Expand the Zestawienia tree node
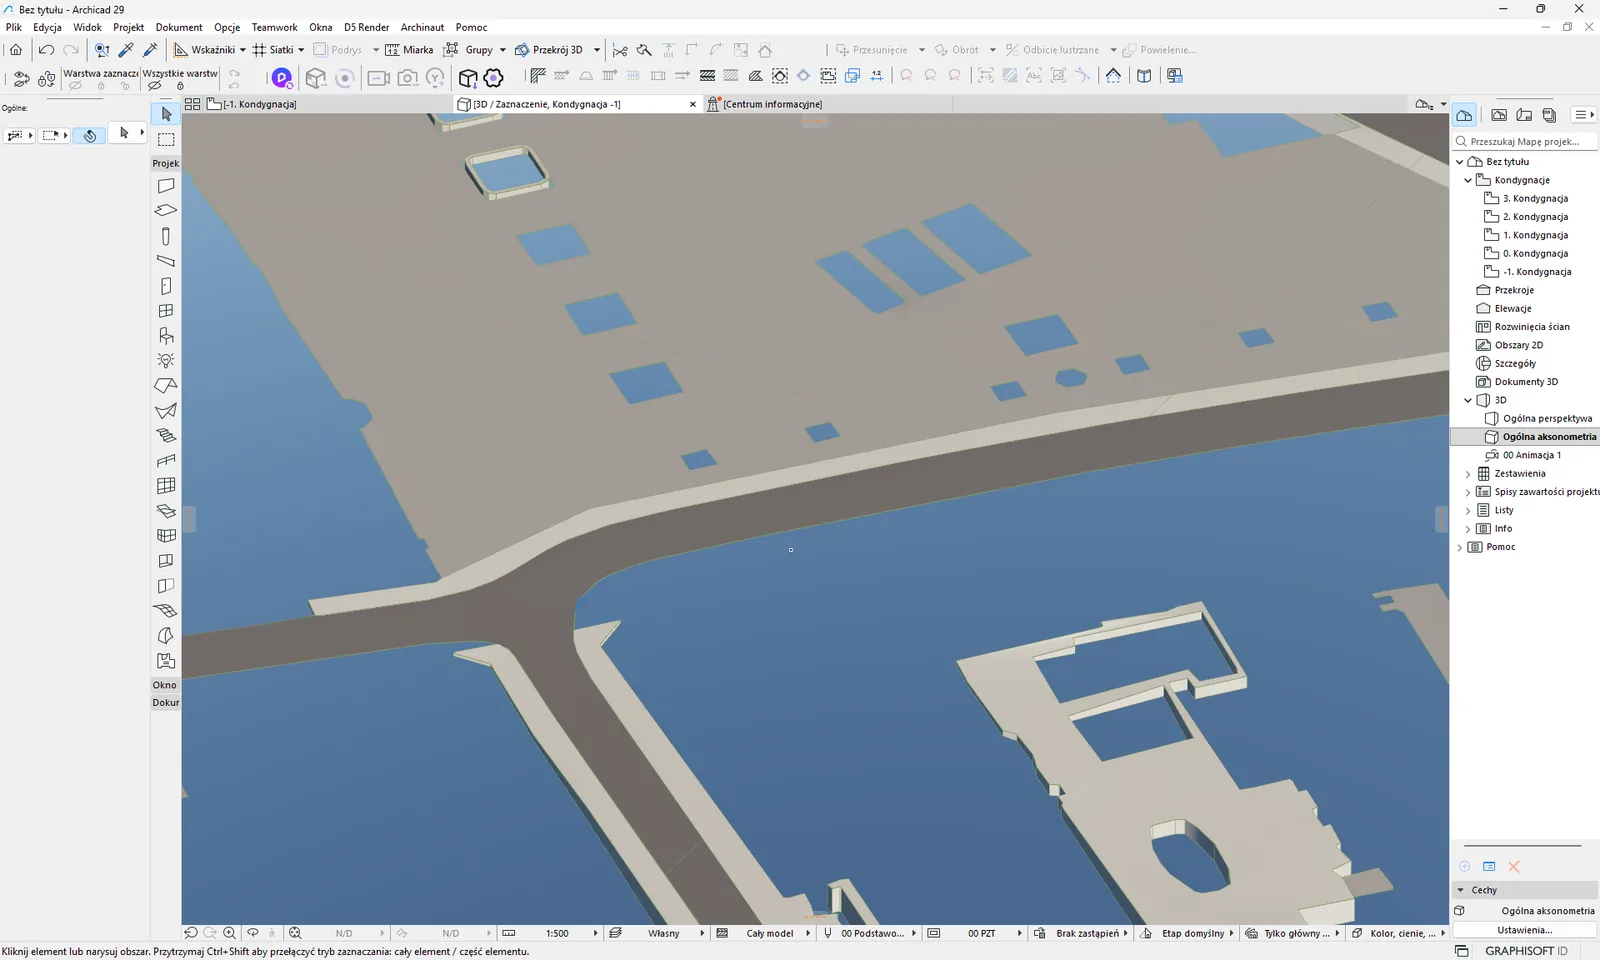This screenshot has width=1600, height=960. tap(1468, 474)
